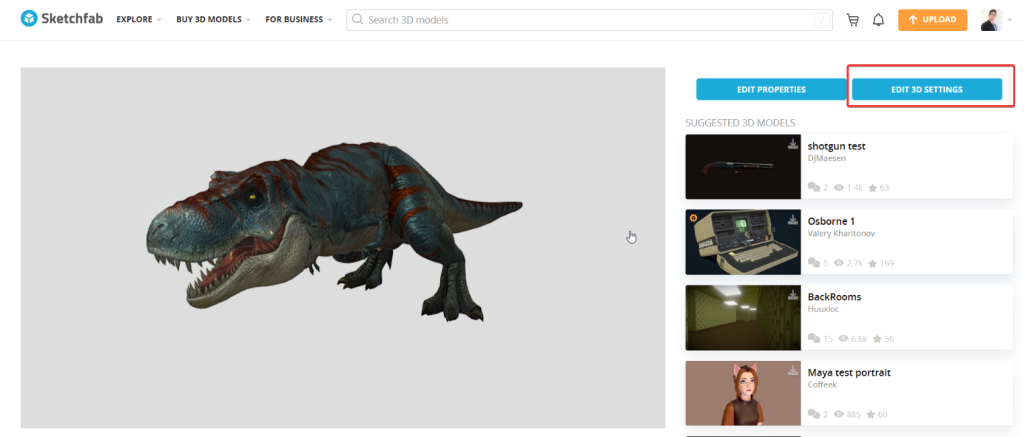This screenshot has width=1024, height=437.
Task: Click the user profile avatar
Action: pos(991,20)
